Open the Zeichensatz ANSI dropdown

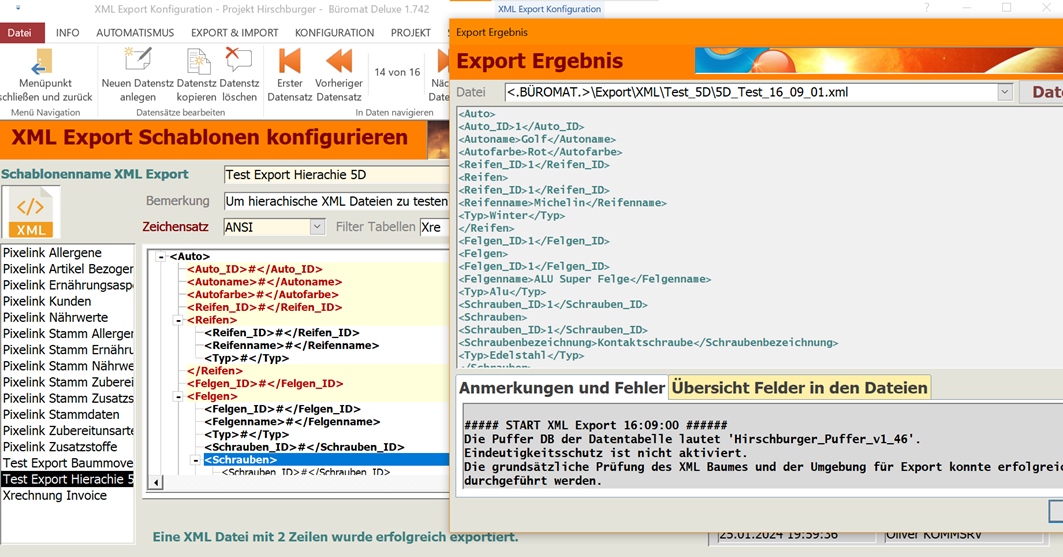click(x=317, y=227)
